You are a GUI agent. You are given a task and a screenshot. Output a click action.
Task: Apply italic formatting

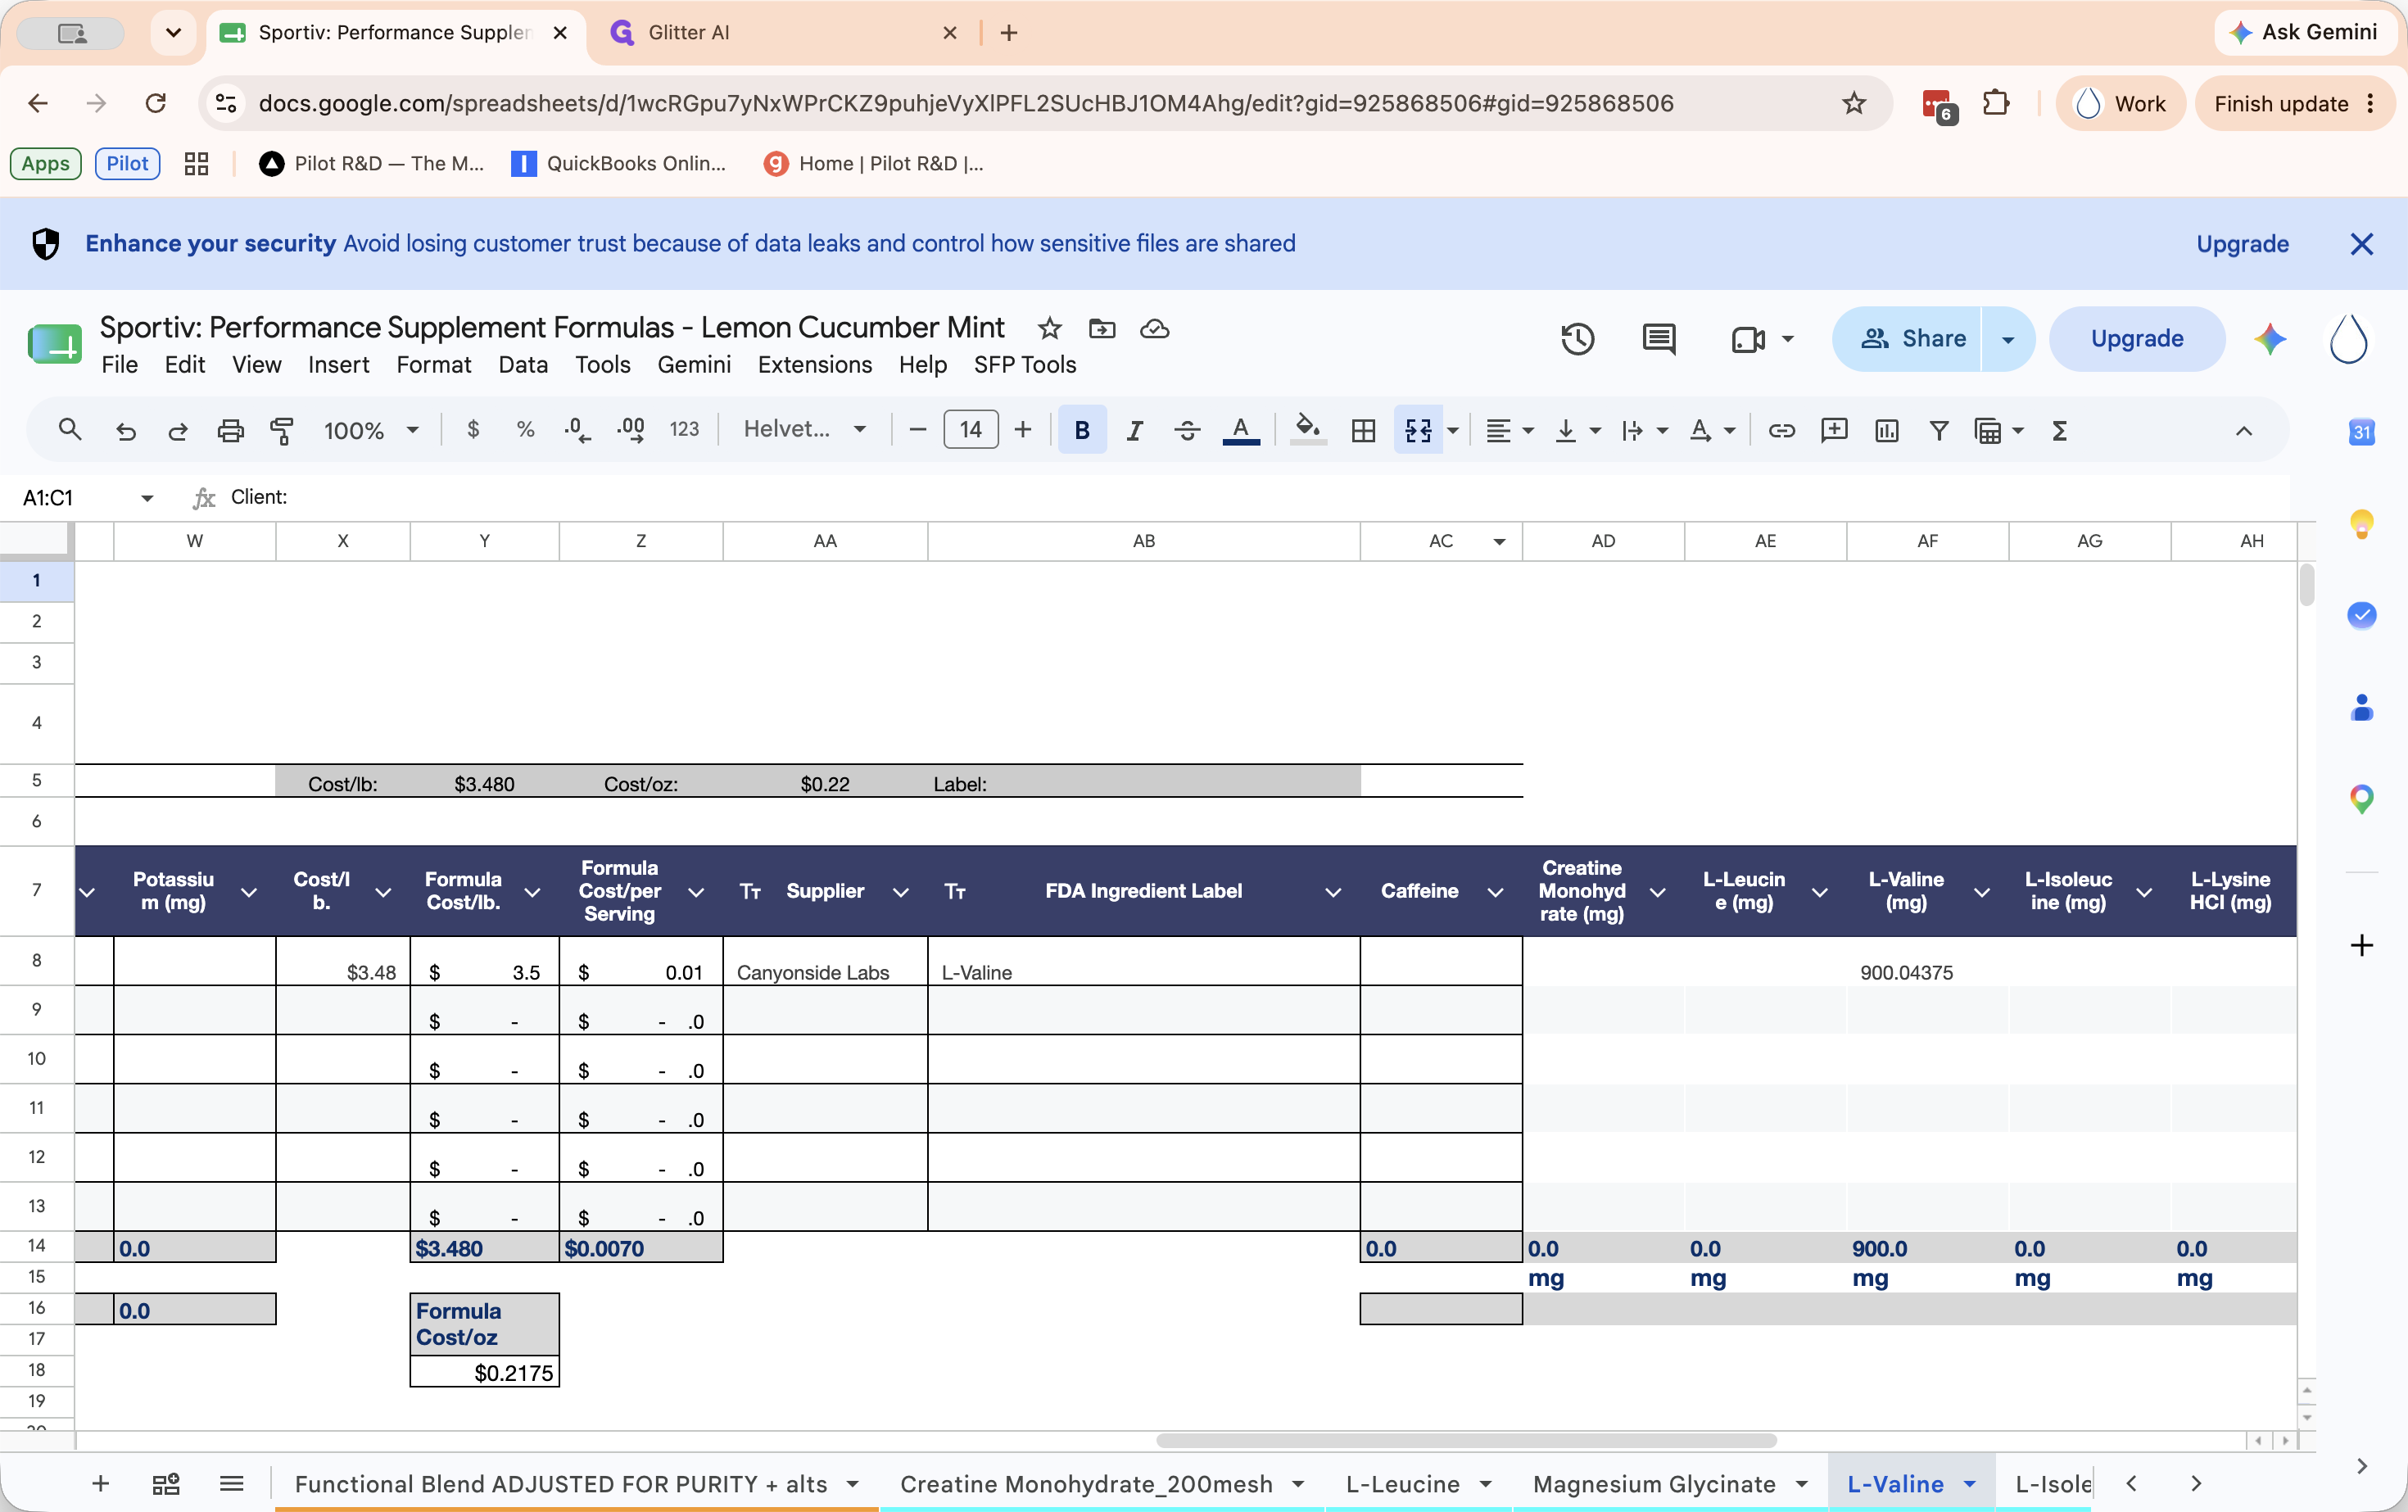coord(1134,430)
